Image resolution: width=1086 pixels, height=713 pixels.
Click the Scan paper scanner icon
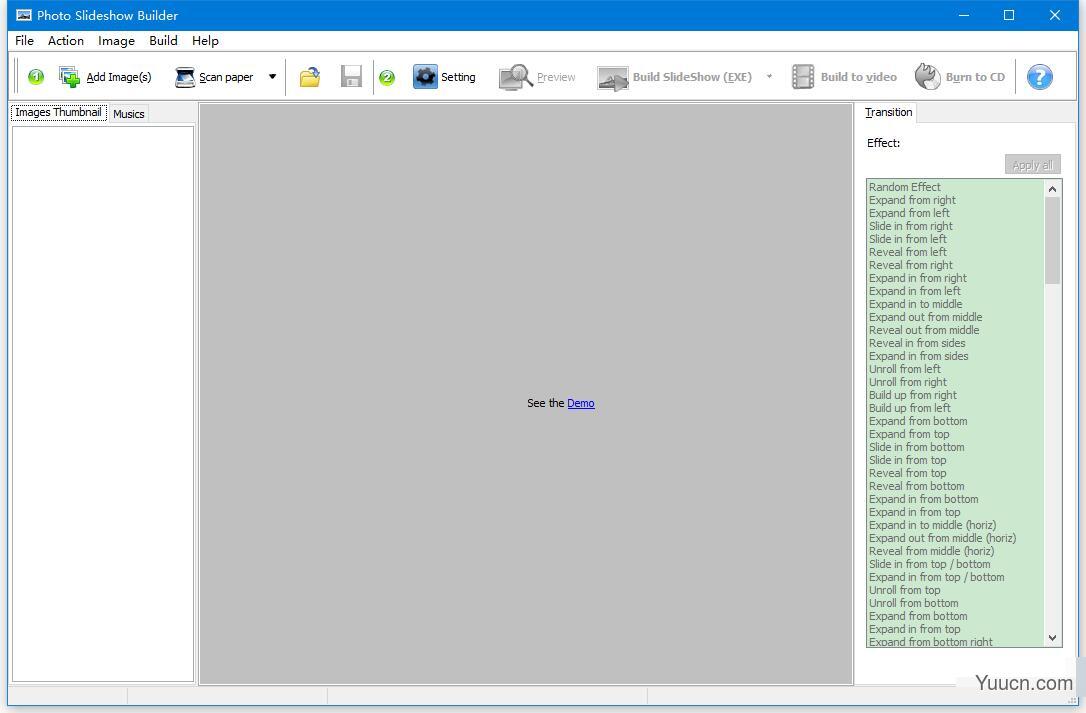click(x=184, y=77)
